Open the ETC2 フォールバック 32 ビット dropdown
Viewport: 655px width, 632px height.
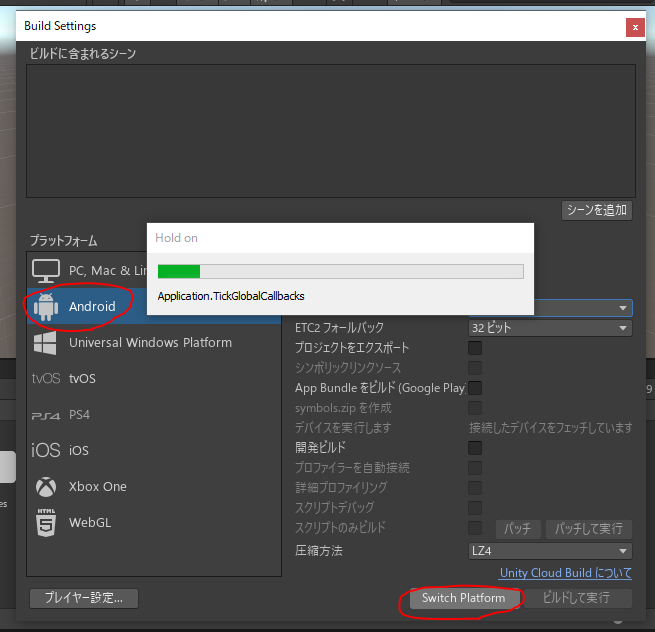click(x=550, y=328)
